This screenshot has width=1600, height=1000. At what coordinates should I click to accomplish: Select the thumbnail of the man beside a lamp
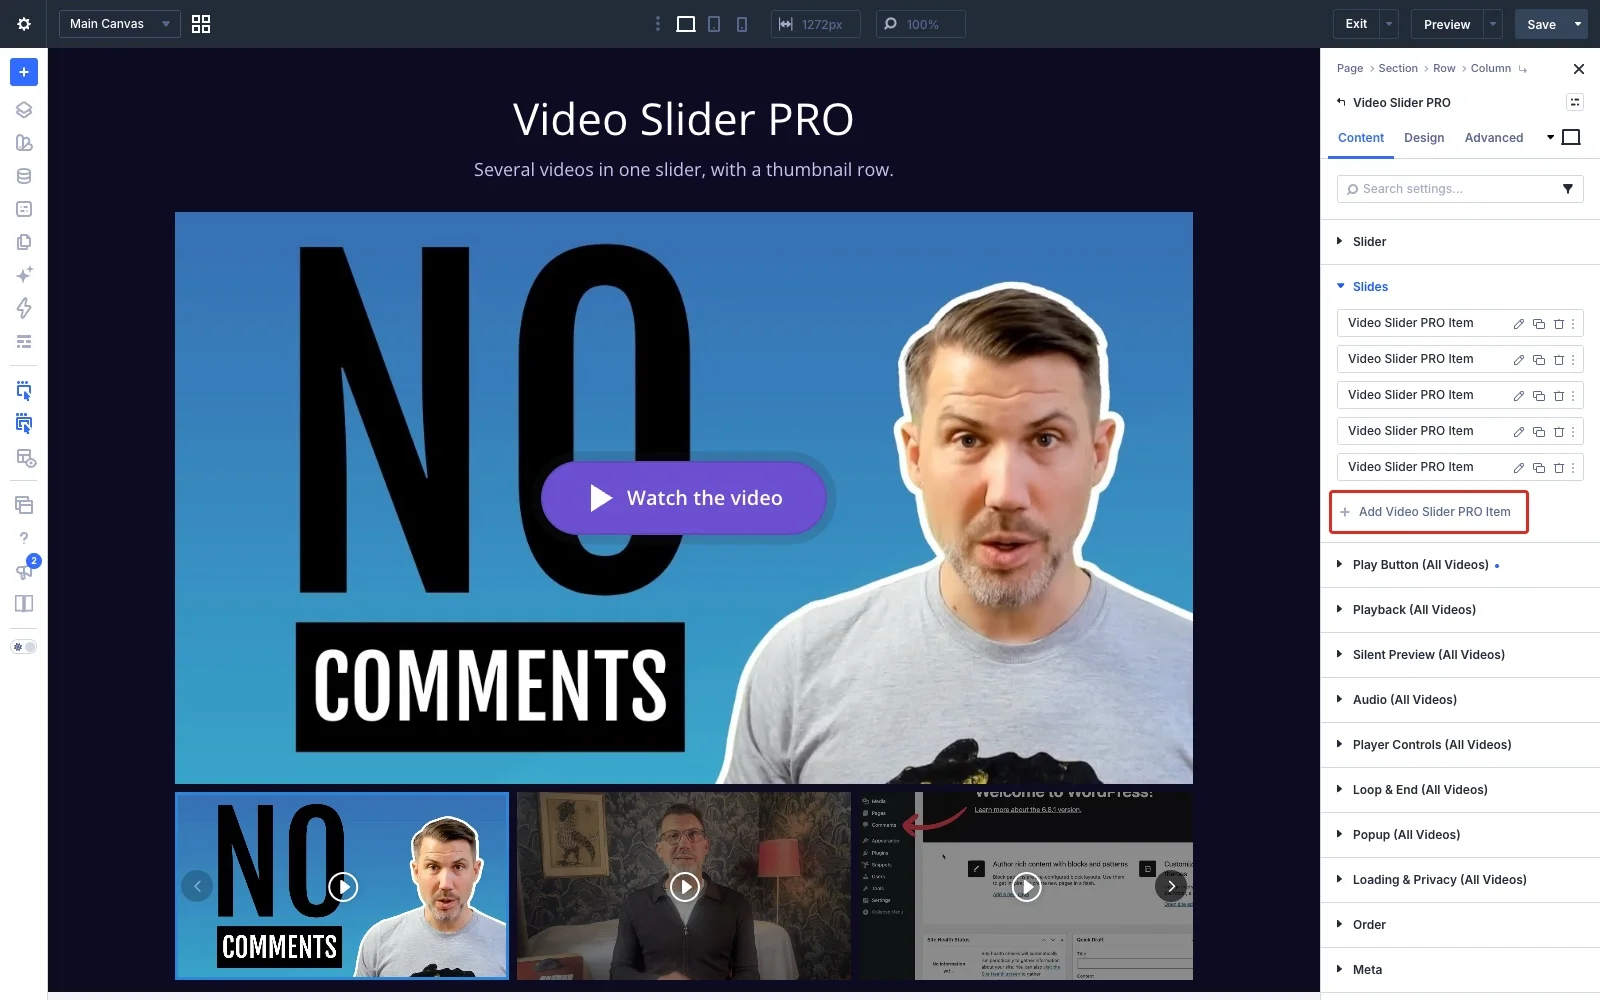pyautogui.click(x=684, y=886)
